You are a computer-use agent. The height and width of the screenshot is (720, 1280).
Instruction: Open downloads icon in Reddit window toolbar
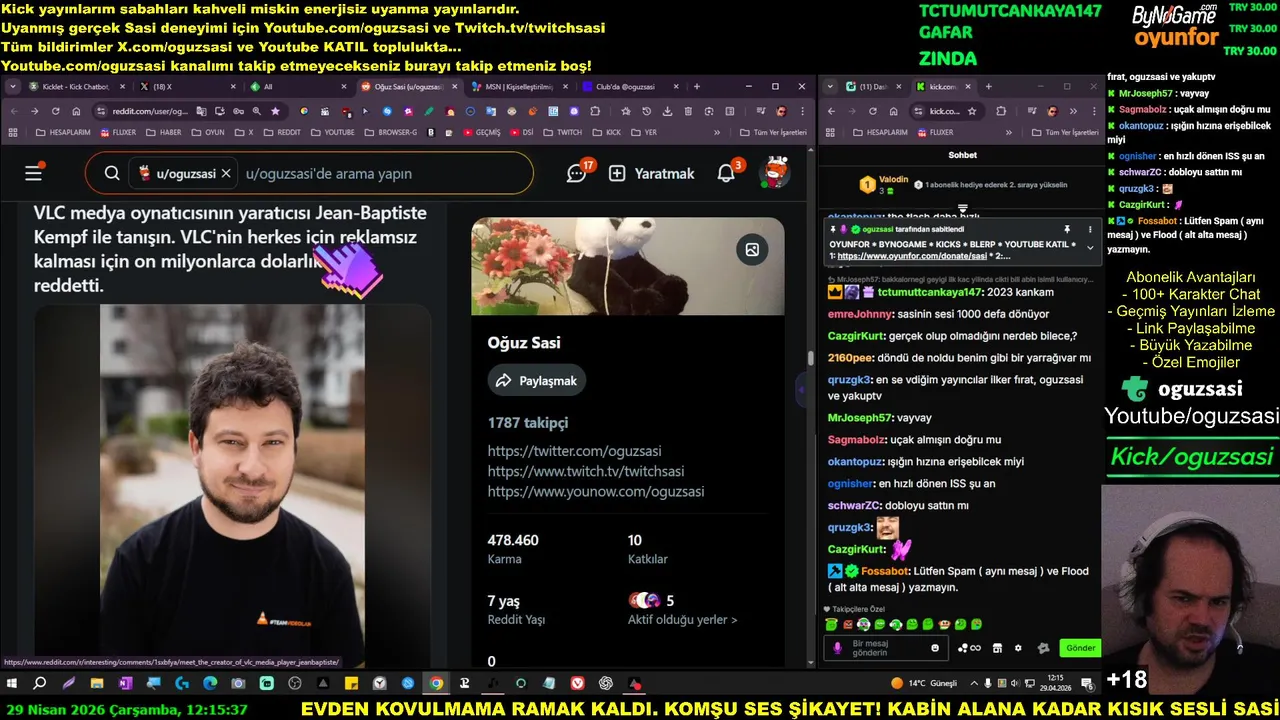pyautogui.click(x=666, y=111)
